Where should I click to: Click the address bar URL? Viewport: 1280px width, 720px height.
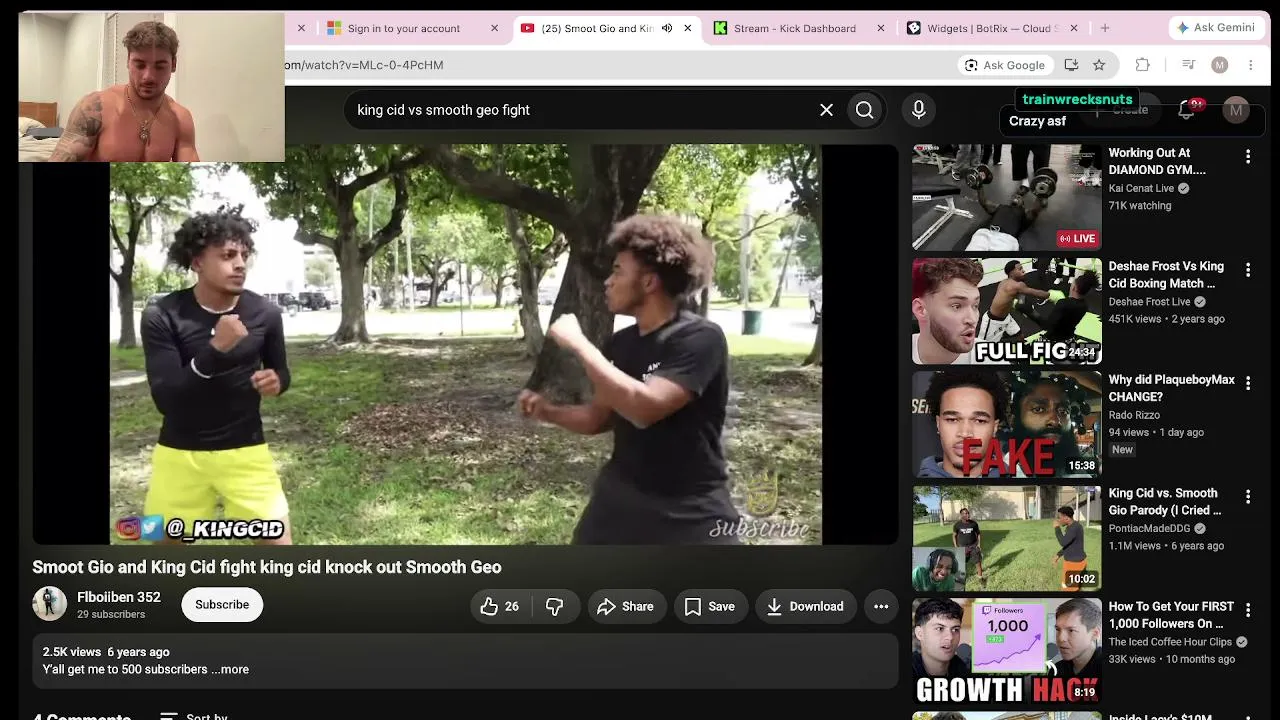[x=364, y=65]
